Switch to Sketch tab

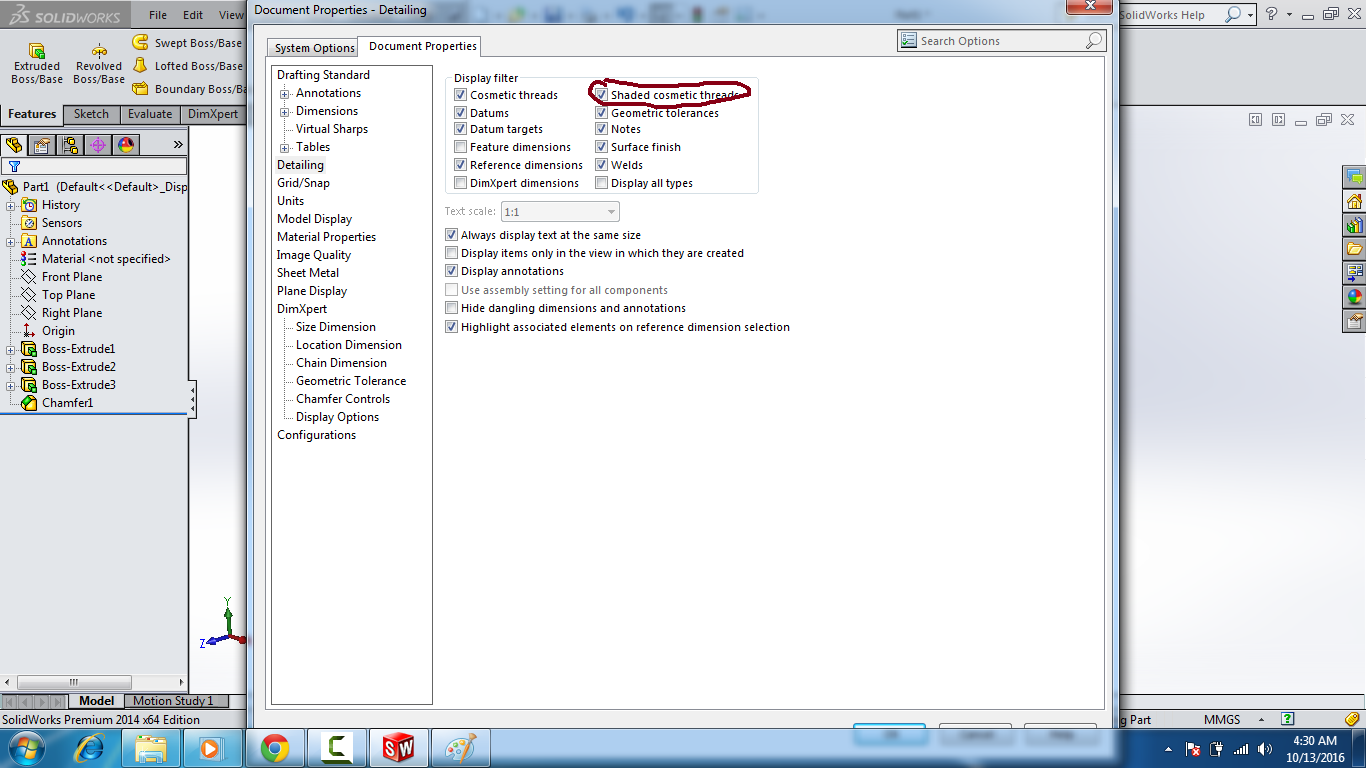[x=91, y=114]
